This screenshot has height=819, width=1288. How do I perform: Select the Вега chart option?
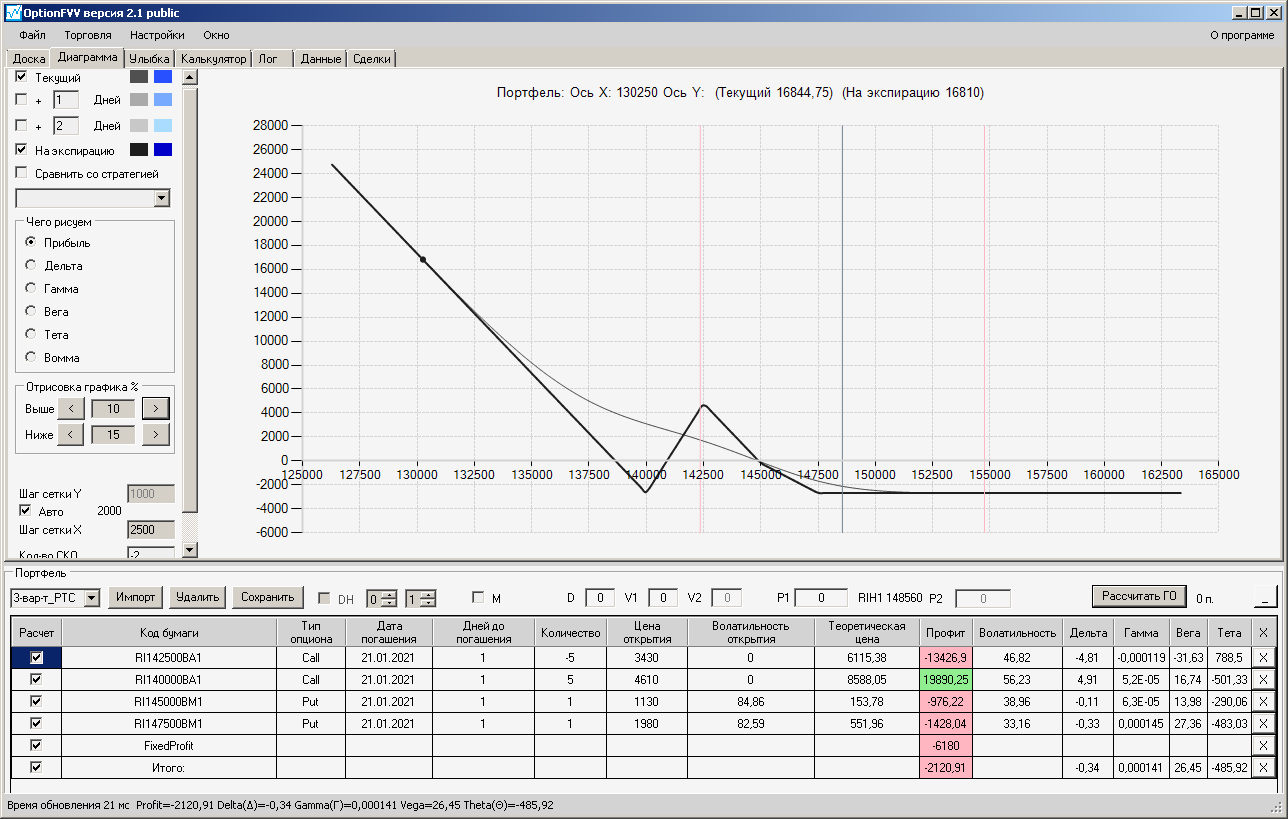click(31, 312)
